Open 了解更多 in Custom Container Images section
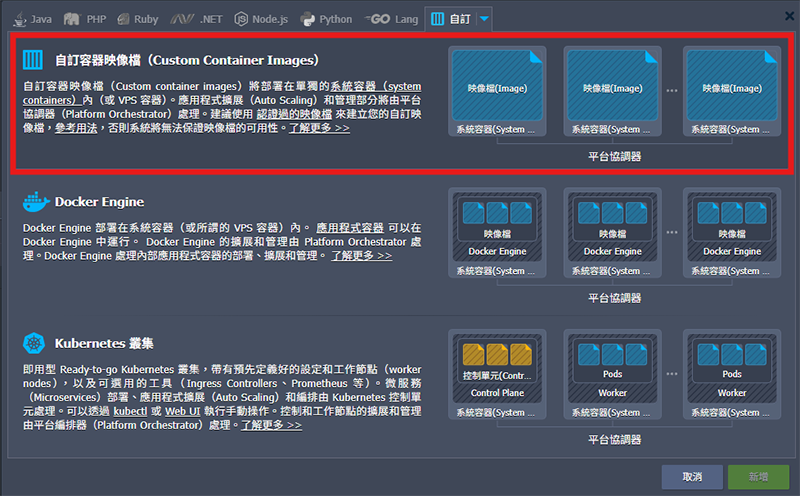800x496 pixels. 319,128
